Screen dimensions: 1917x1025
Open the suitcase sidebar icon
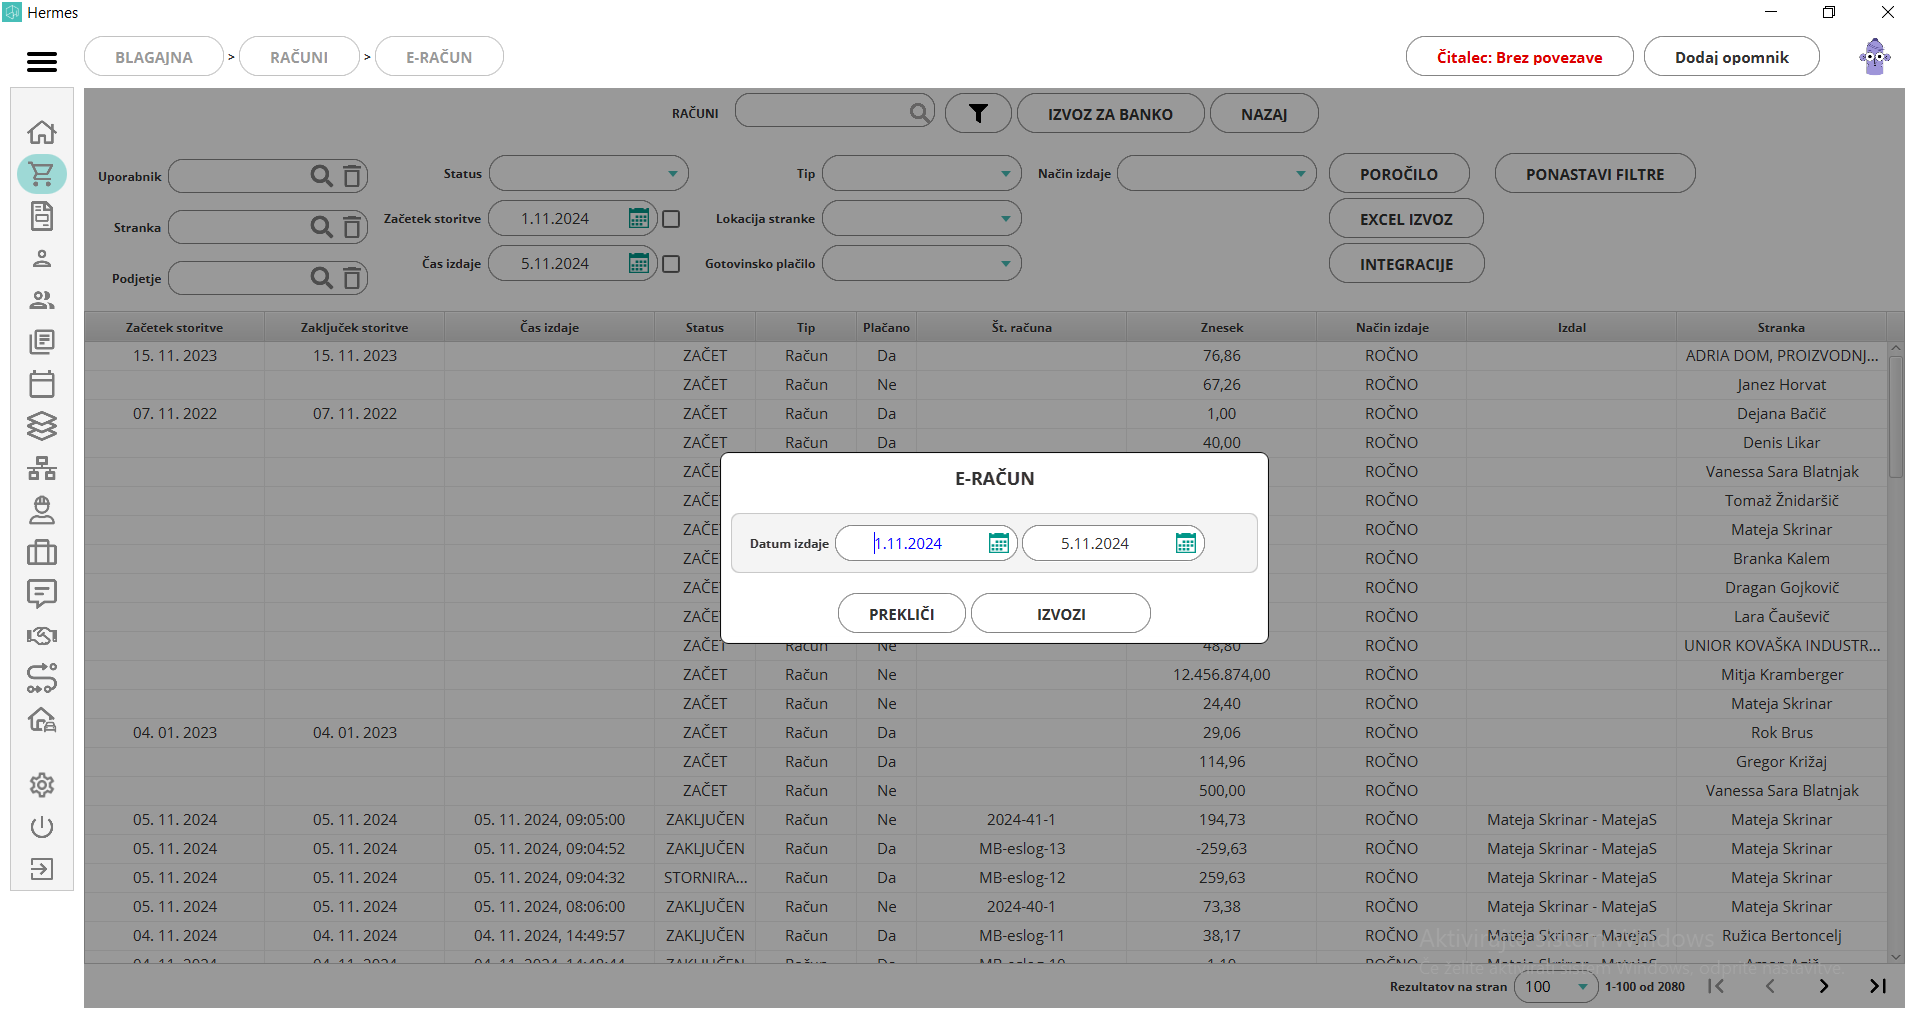pyautogui.click(x=42, y=552)
